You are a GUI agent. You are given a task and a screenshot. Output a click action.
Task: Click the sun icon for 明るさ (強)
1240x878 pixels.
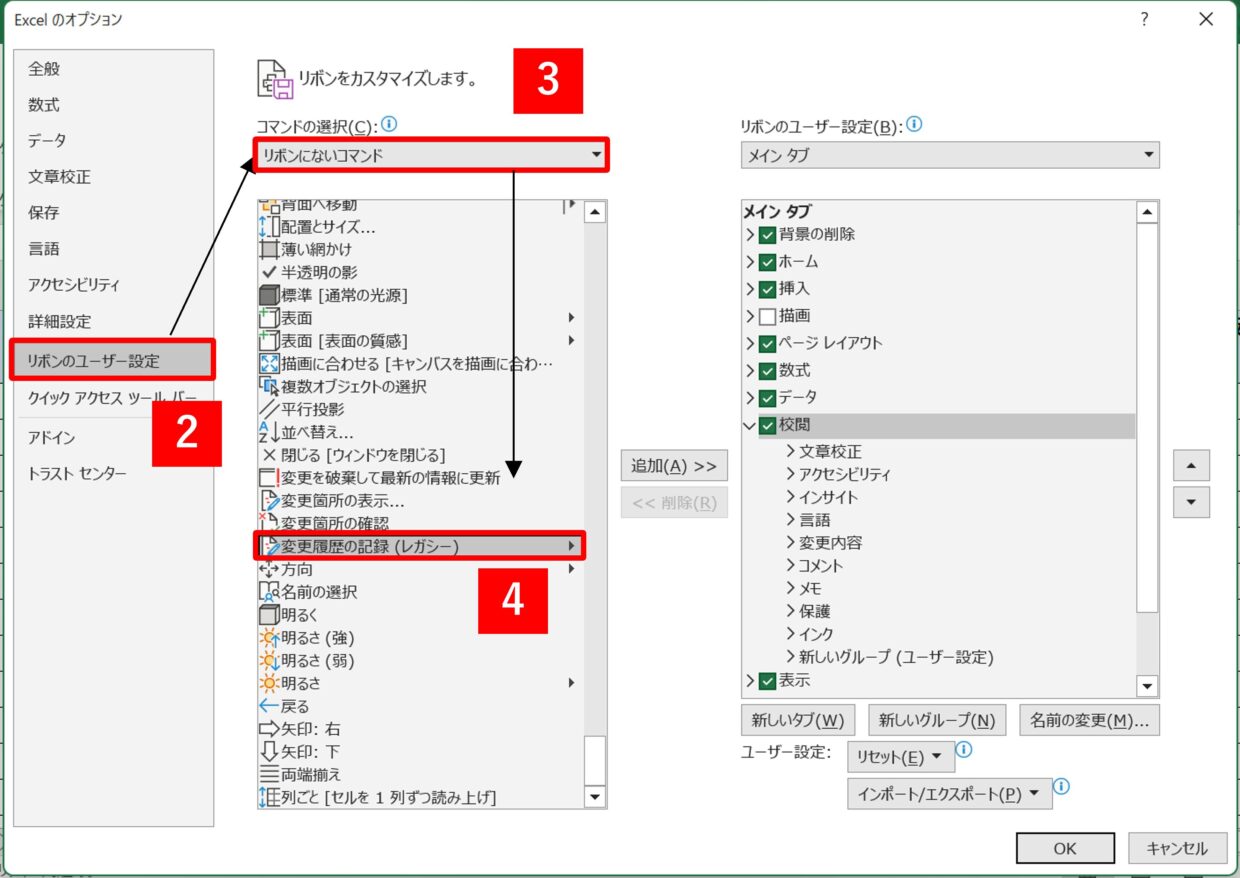[x=269, y=638]
